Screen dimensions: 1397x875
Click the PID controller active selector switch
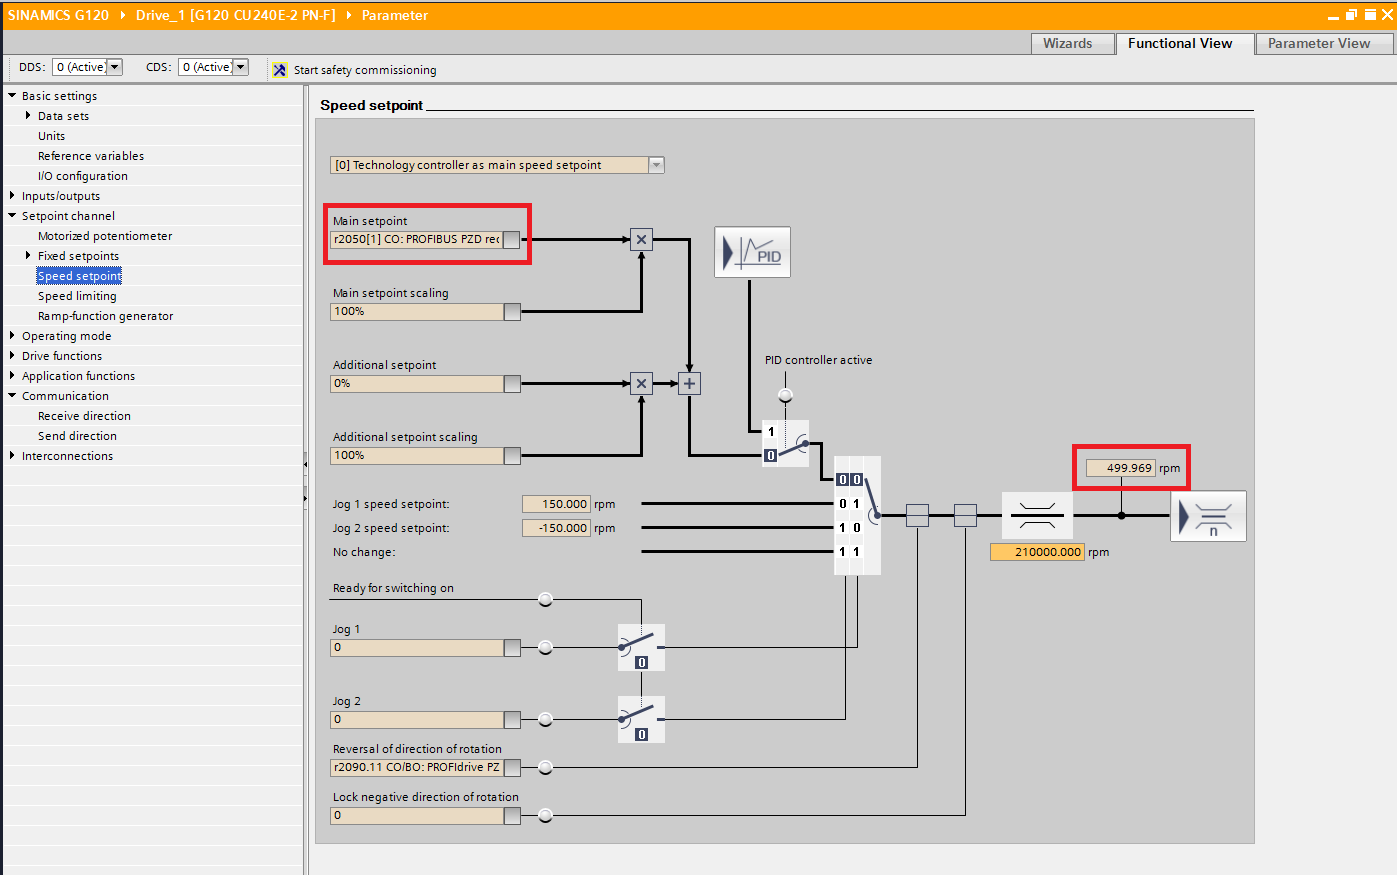785,443
